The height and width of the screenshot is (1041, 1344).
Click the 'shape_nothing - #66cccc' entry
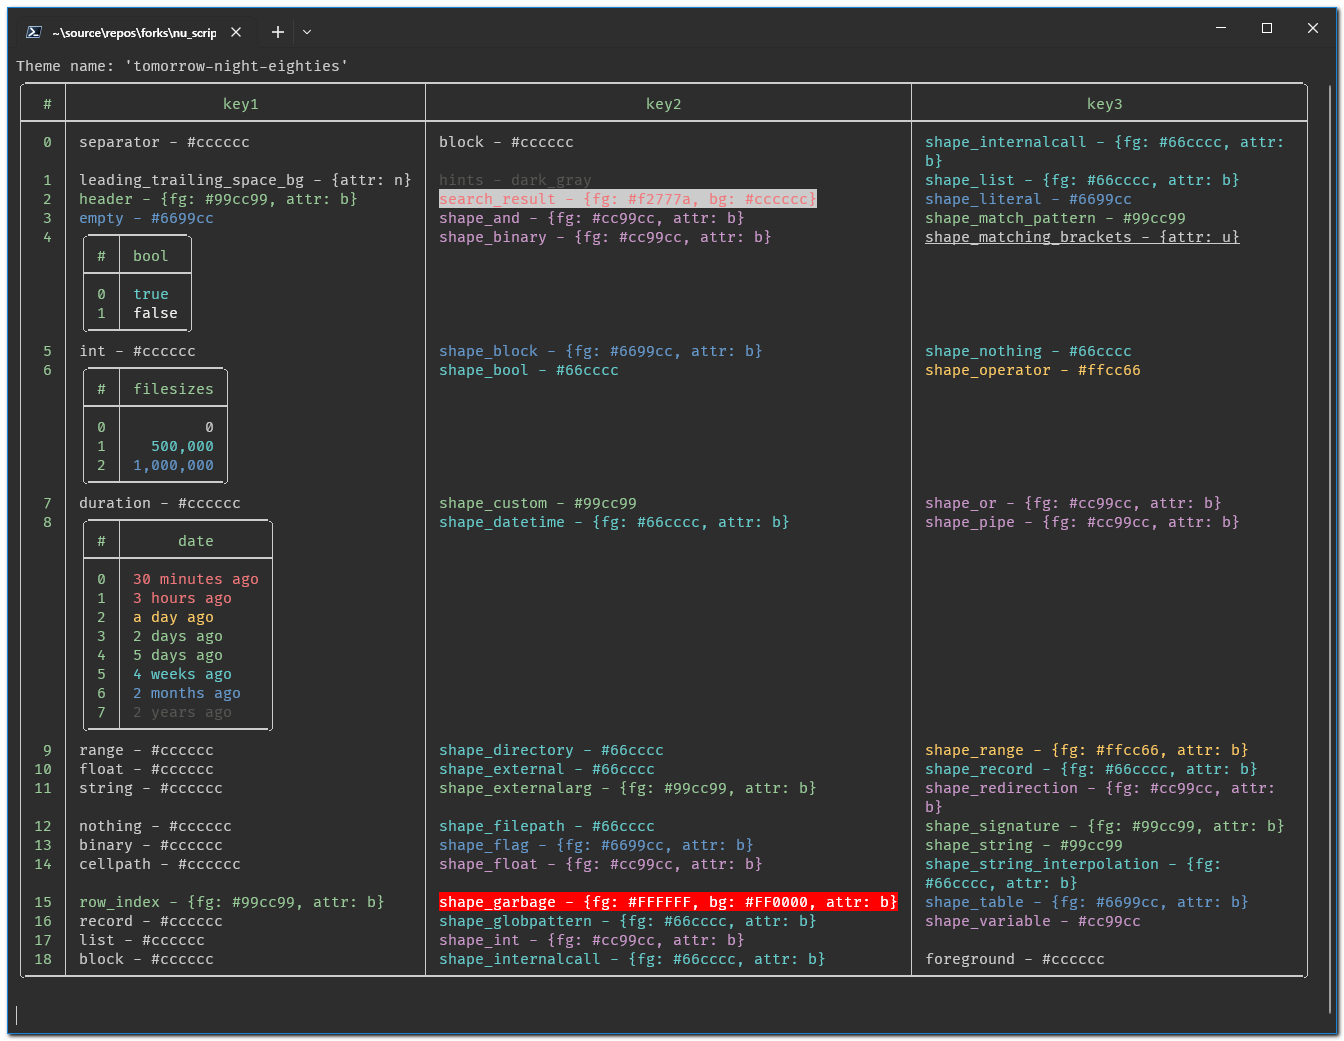pos(1029,351)
